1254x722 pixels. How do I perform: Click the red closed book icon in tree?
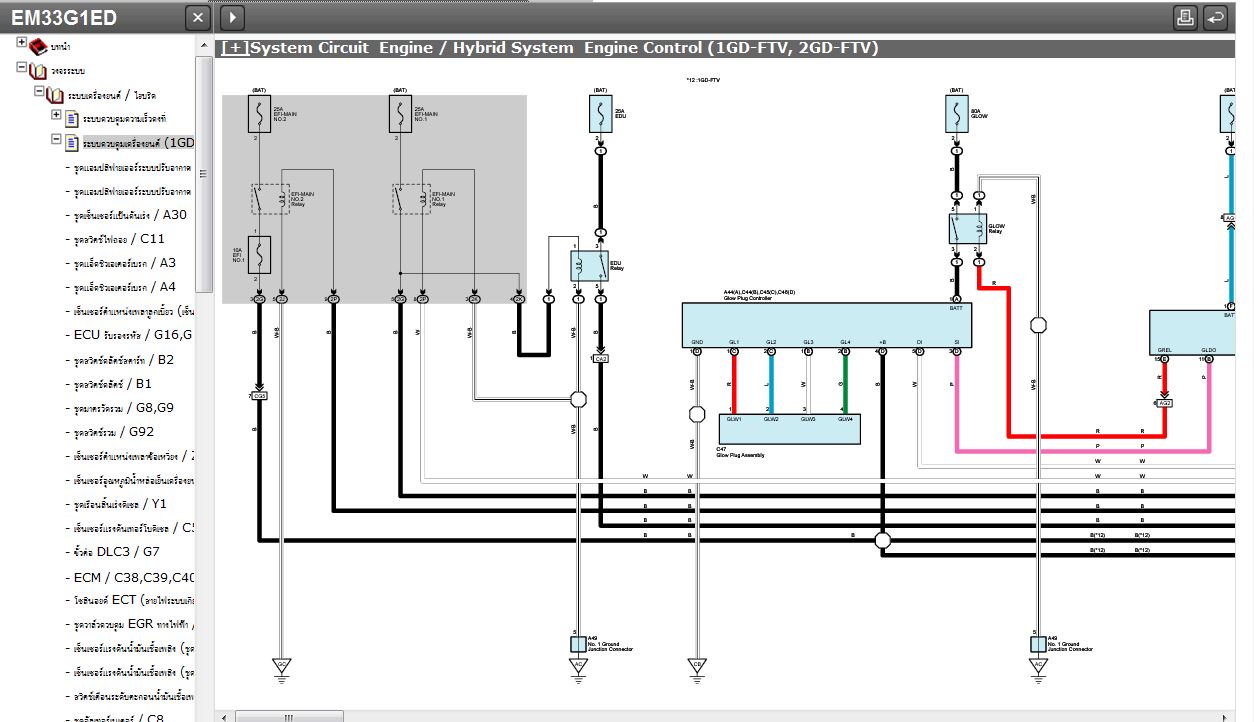point(38,46)
